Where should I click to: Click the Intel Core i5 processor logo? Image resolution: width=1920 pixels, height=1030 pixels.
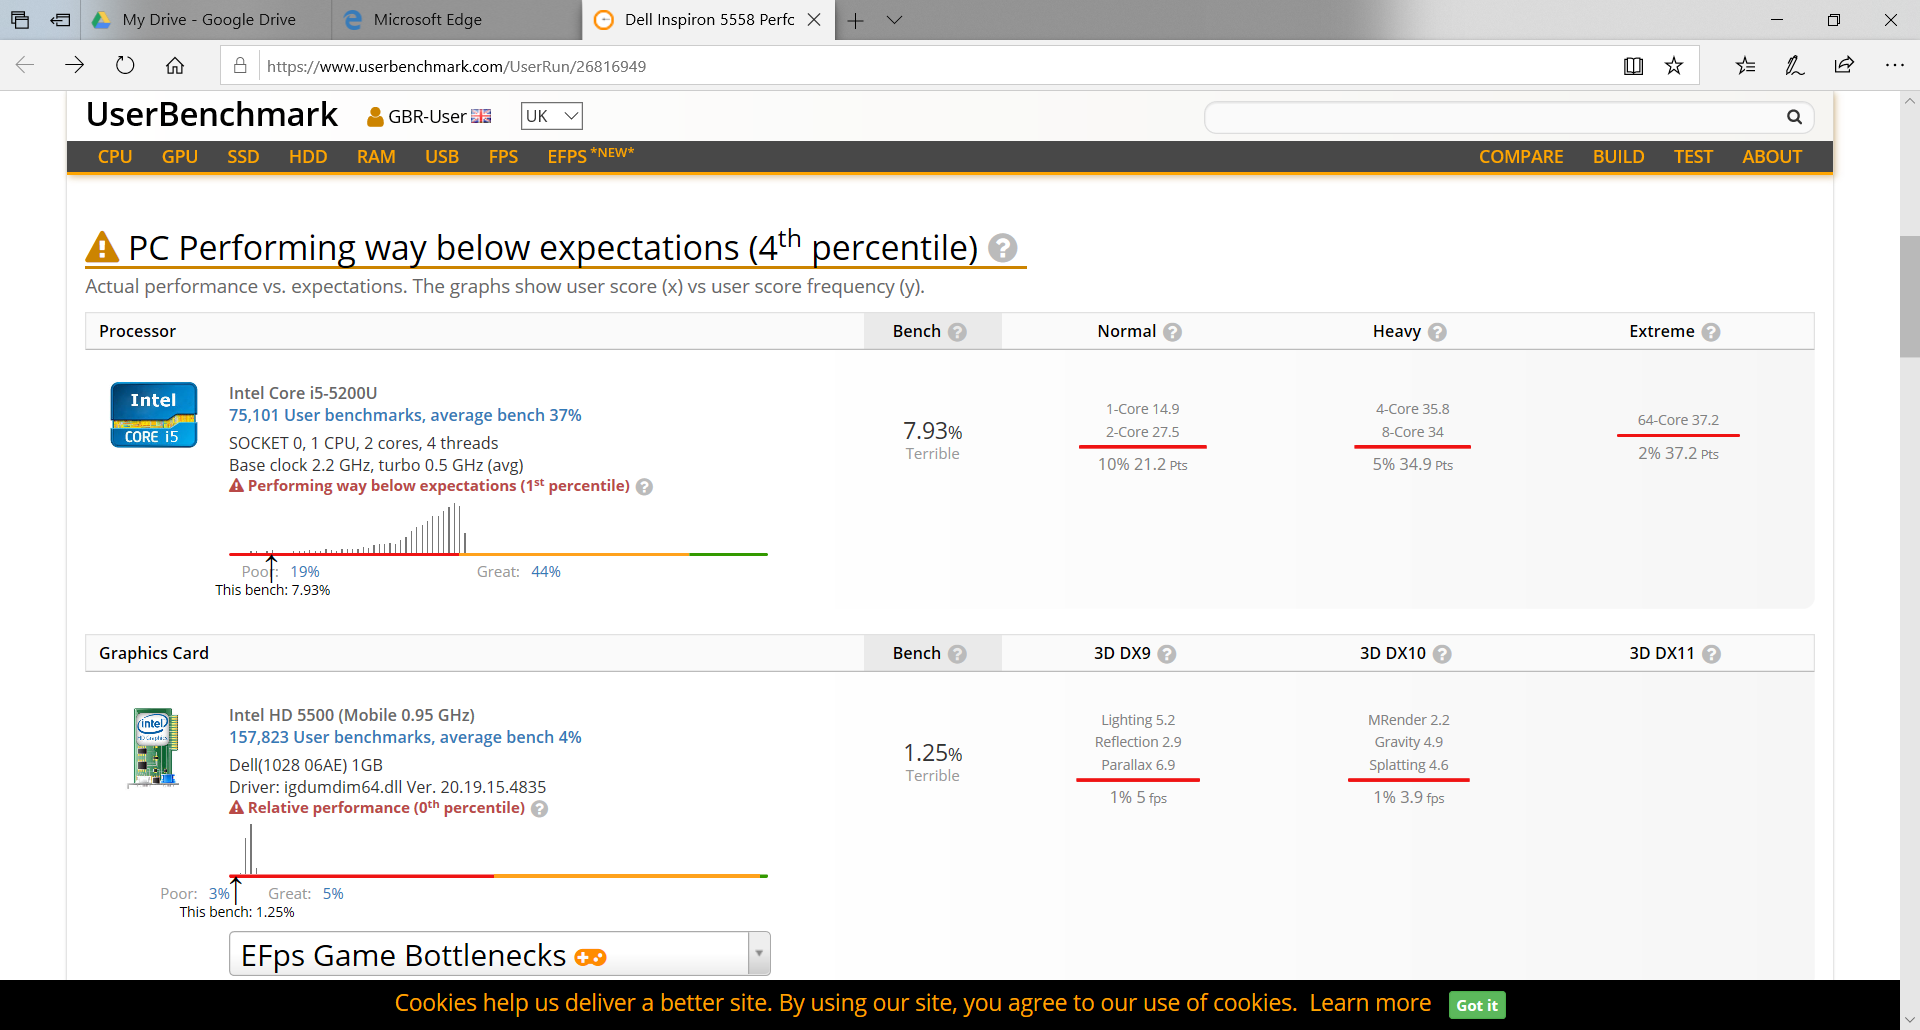point(153,414)
